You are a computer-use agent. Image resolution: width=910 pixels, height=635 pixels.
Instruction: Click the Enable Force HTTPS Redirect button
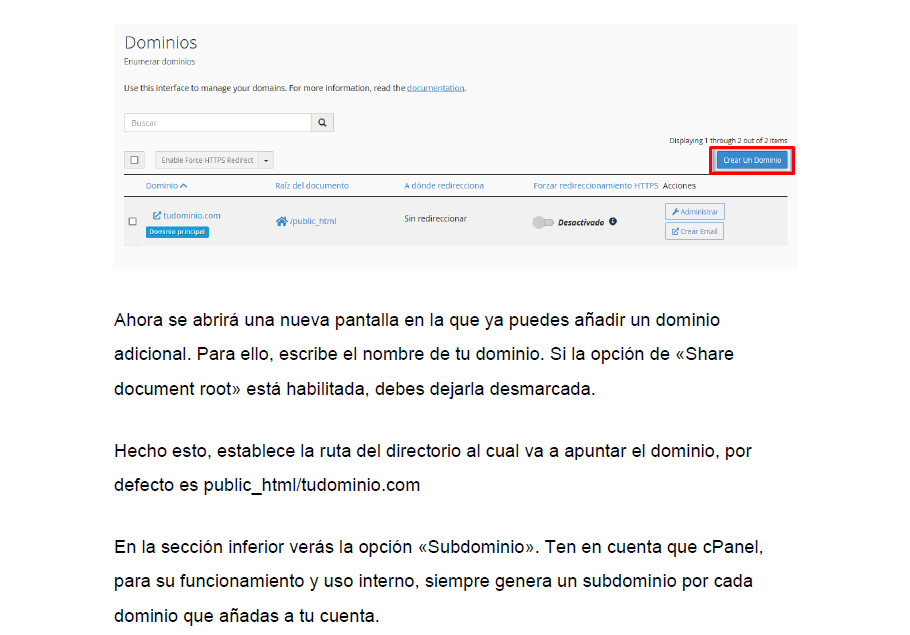207,160
